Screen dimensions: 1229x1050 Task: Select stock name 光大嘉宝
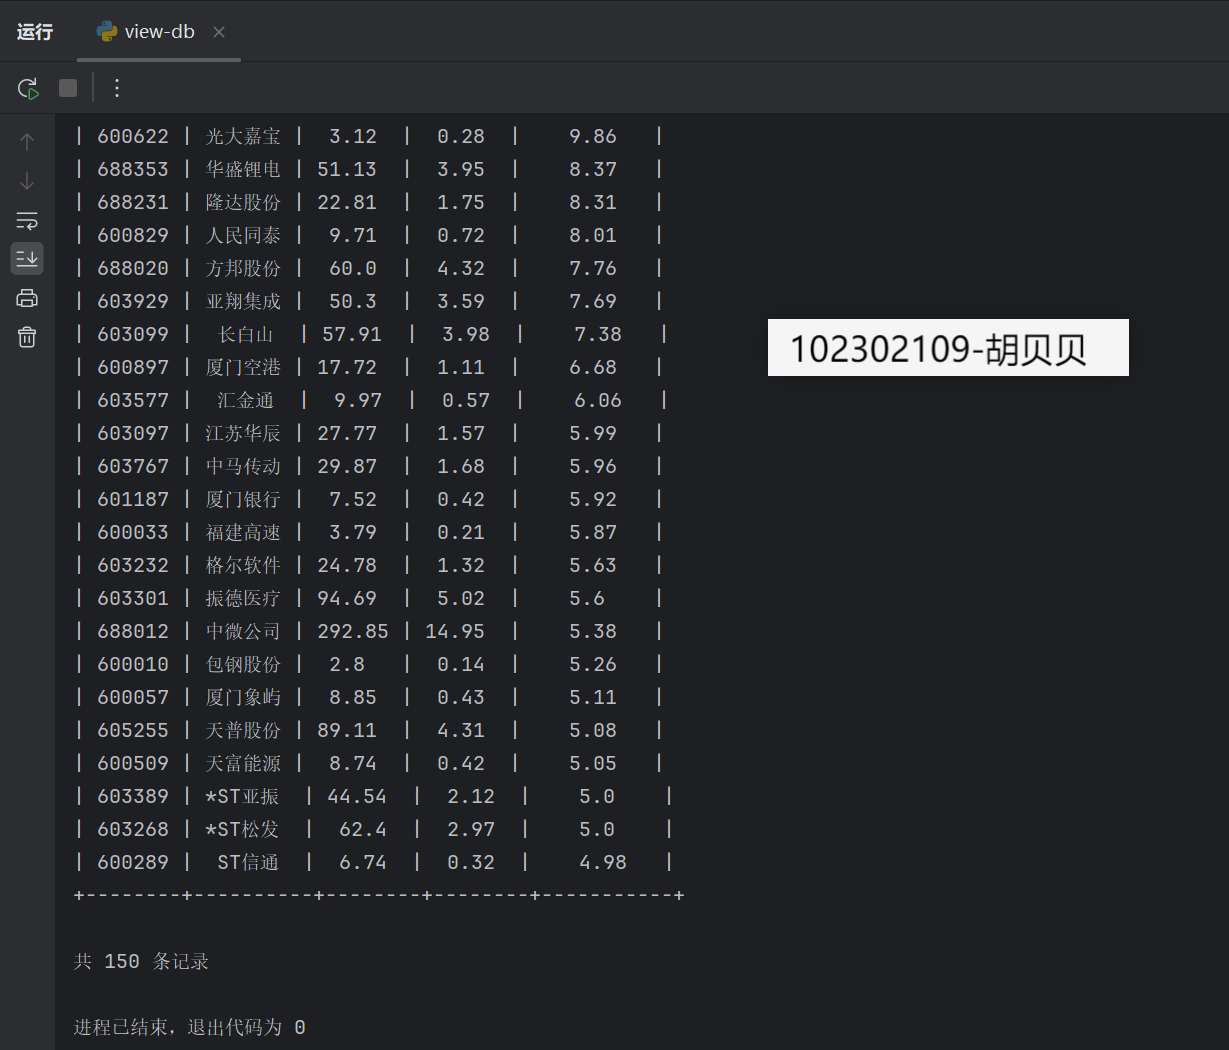click(243, 136)
